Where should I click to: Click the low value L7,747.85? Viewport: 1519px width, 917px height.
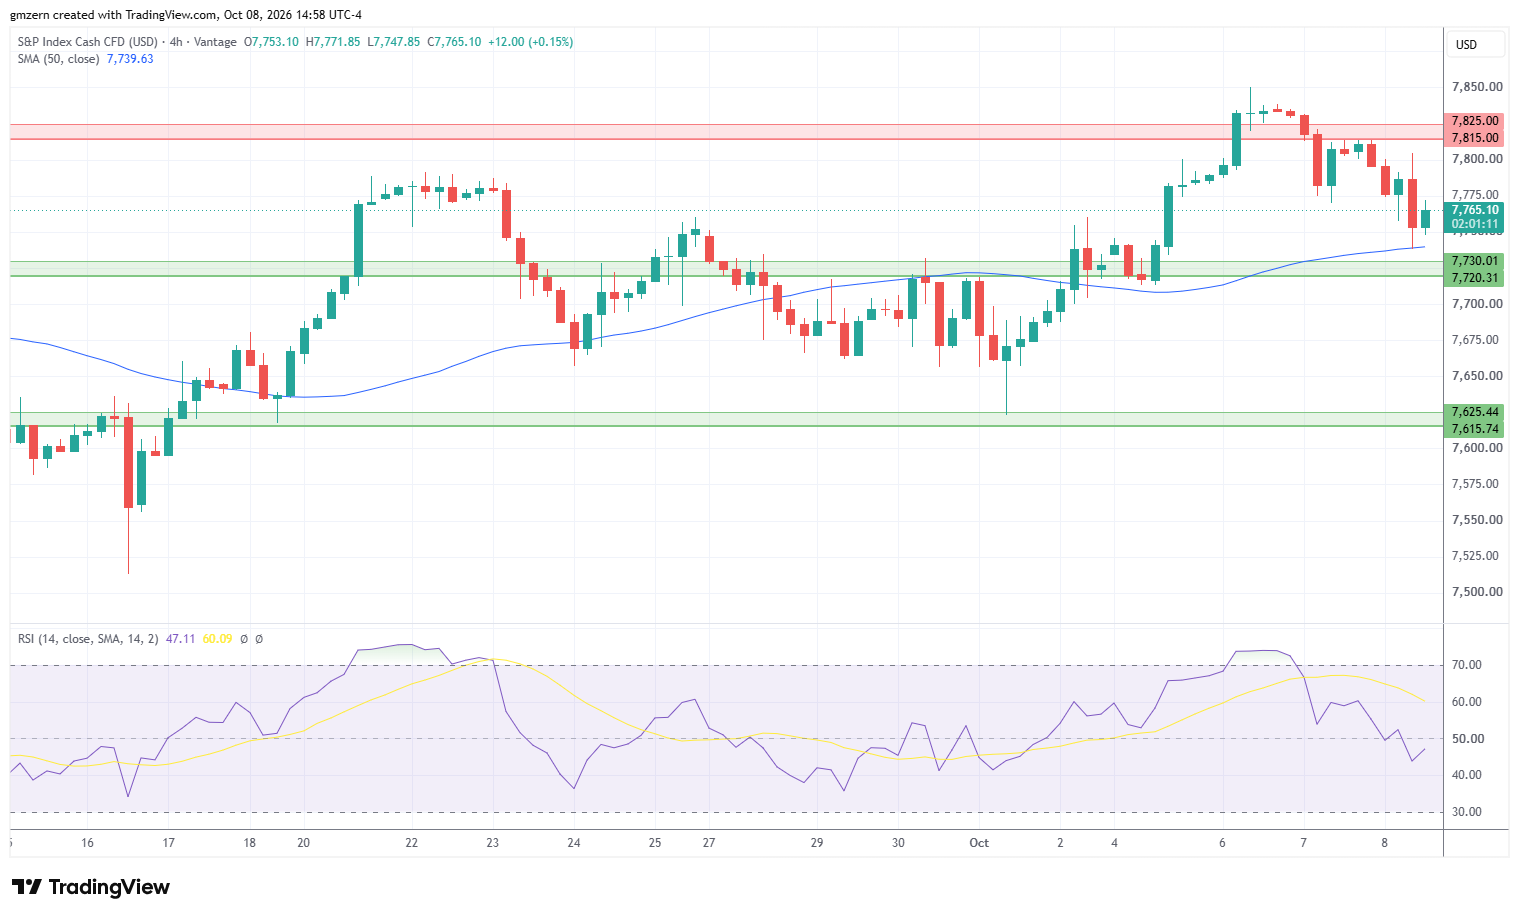(x=394, y=42)
